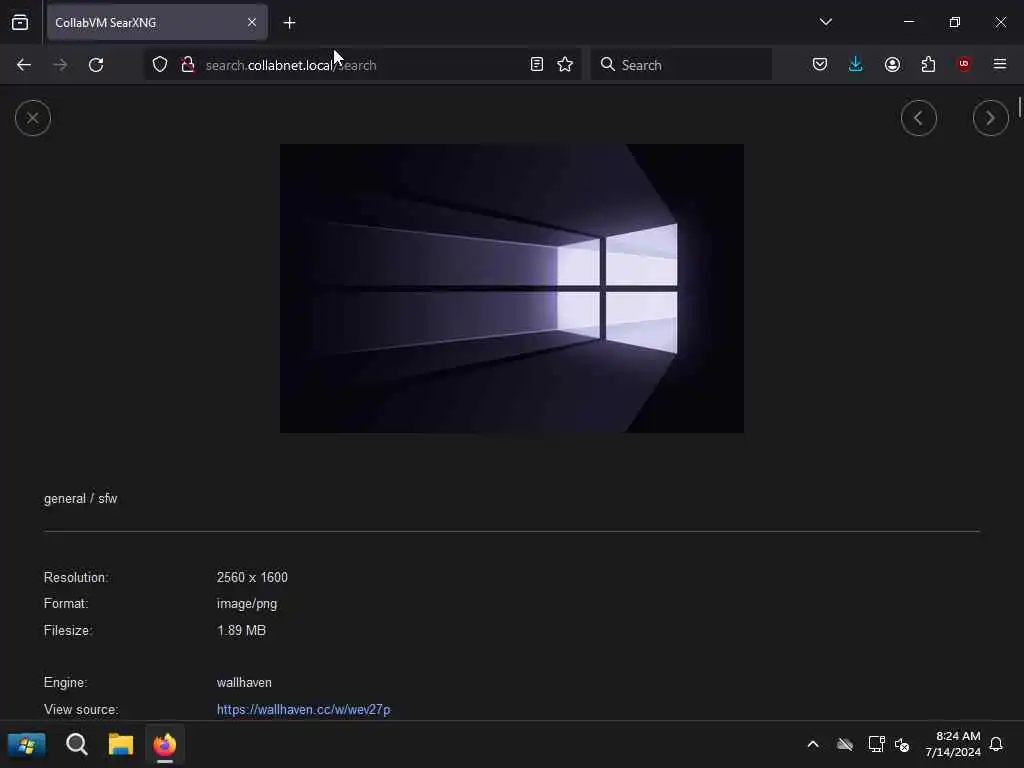Open the downloads panel
1024x768 pixels.
856,64
